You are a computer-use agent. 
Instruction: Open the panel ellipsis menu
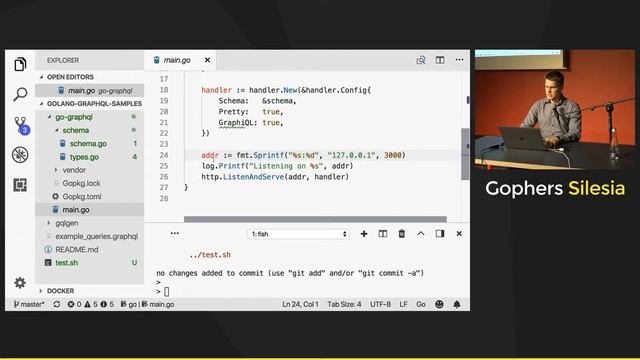(x=175, y=233)
